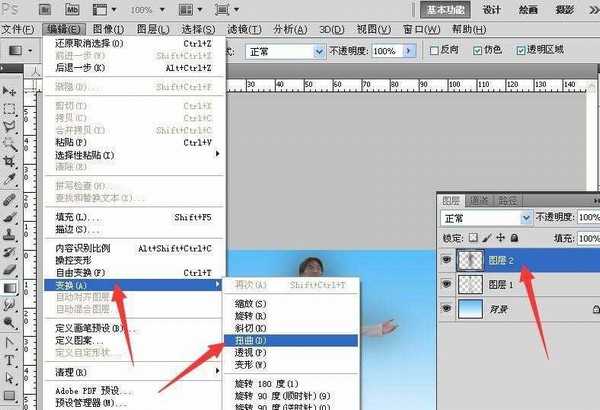600x410 pixels.
Task: Select the Path Selection arrow tool
Action: pyautogui.click(x=9, y=378)
